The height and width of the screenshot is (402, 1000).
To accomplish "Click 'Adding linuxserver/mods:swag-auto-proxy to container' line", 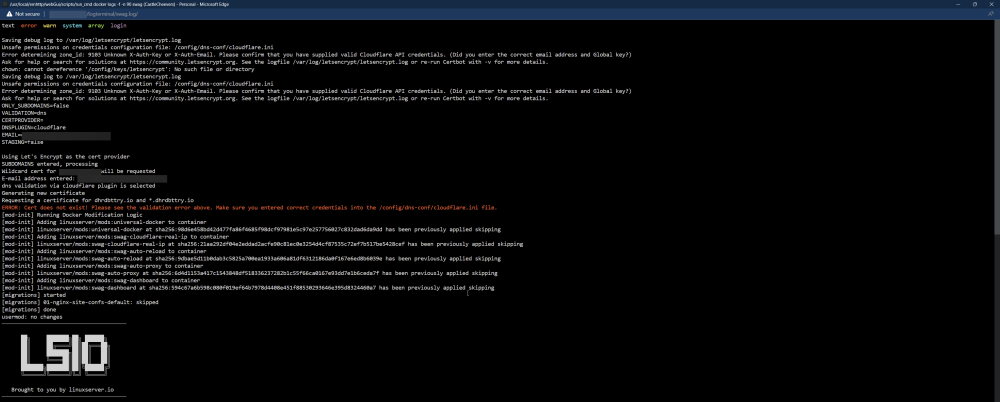I will [x=102, y=266].
